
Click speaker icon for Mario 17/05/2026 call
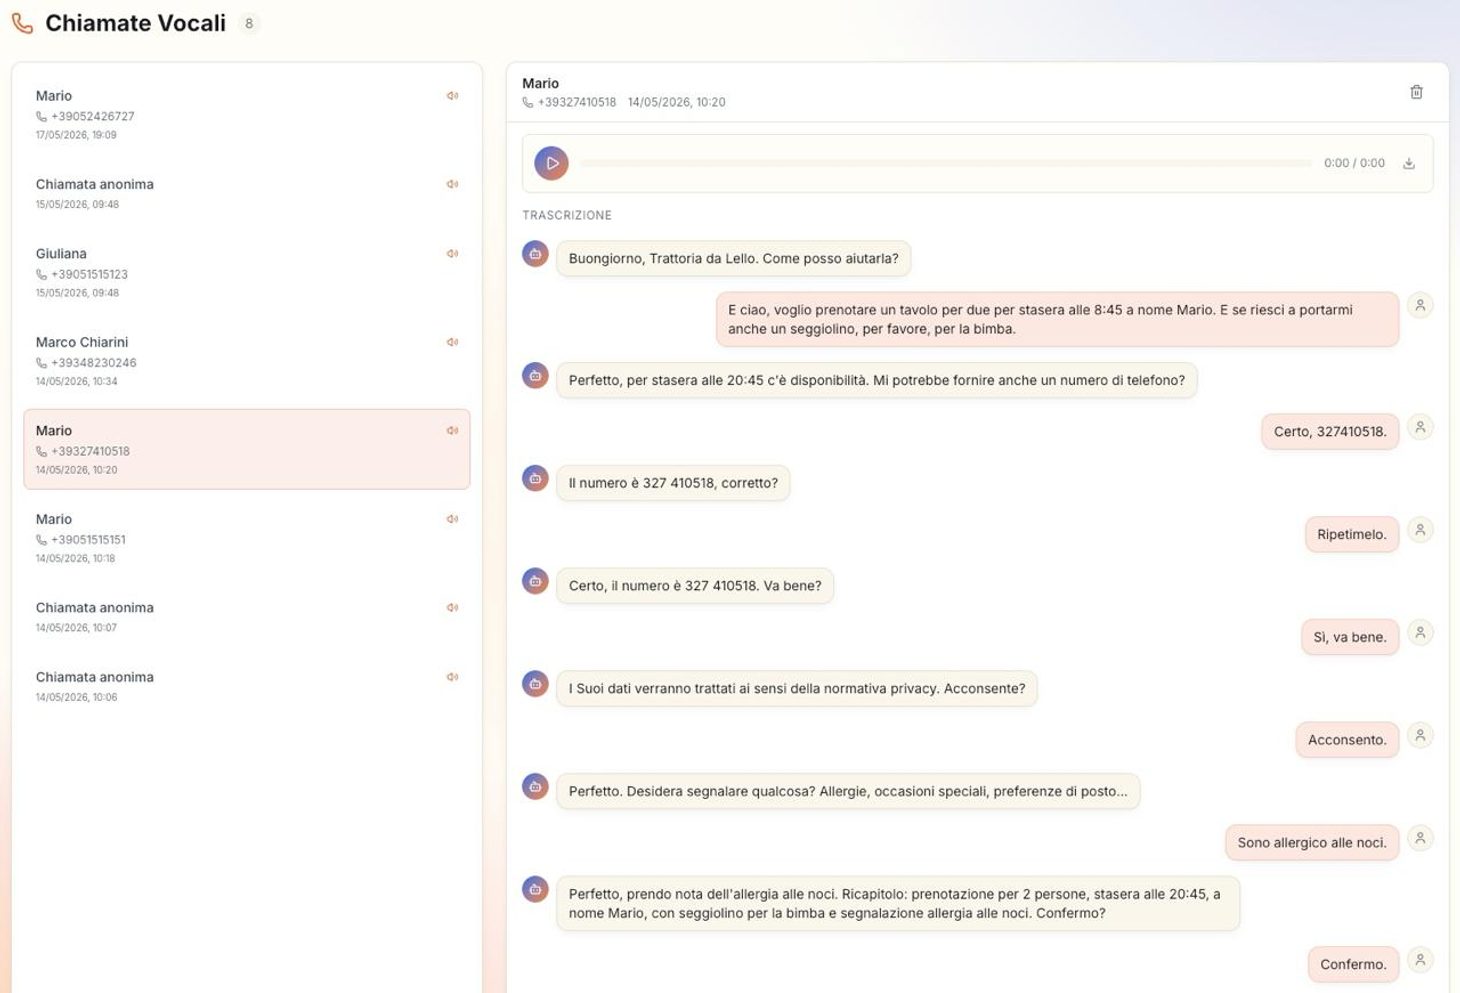tap(452, 96)
